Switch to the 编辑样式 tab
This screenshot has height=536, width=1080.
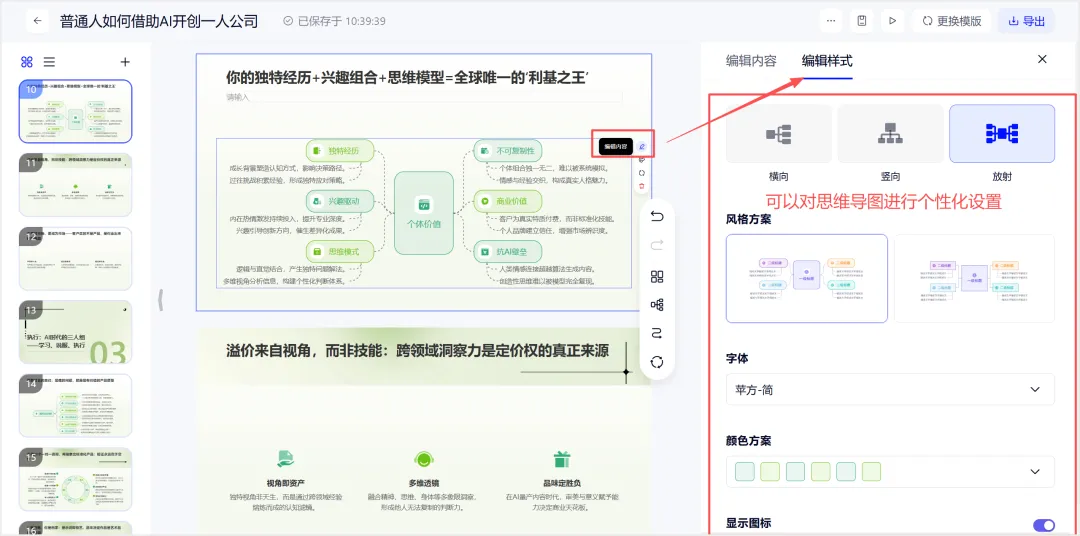click(x=827, y=61)
